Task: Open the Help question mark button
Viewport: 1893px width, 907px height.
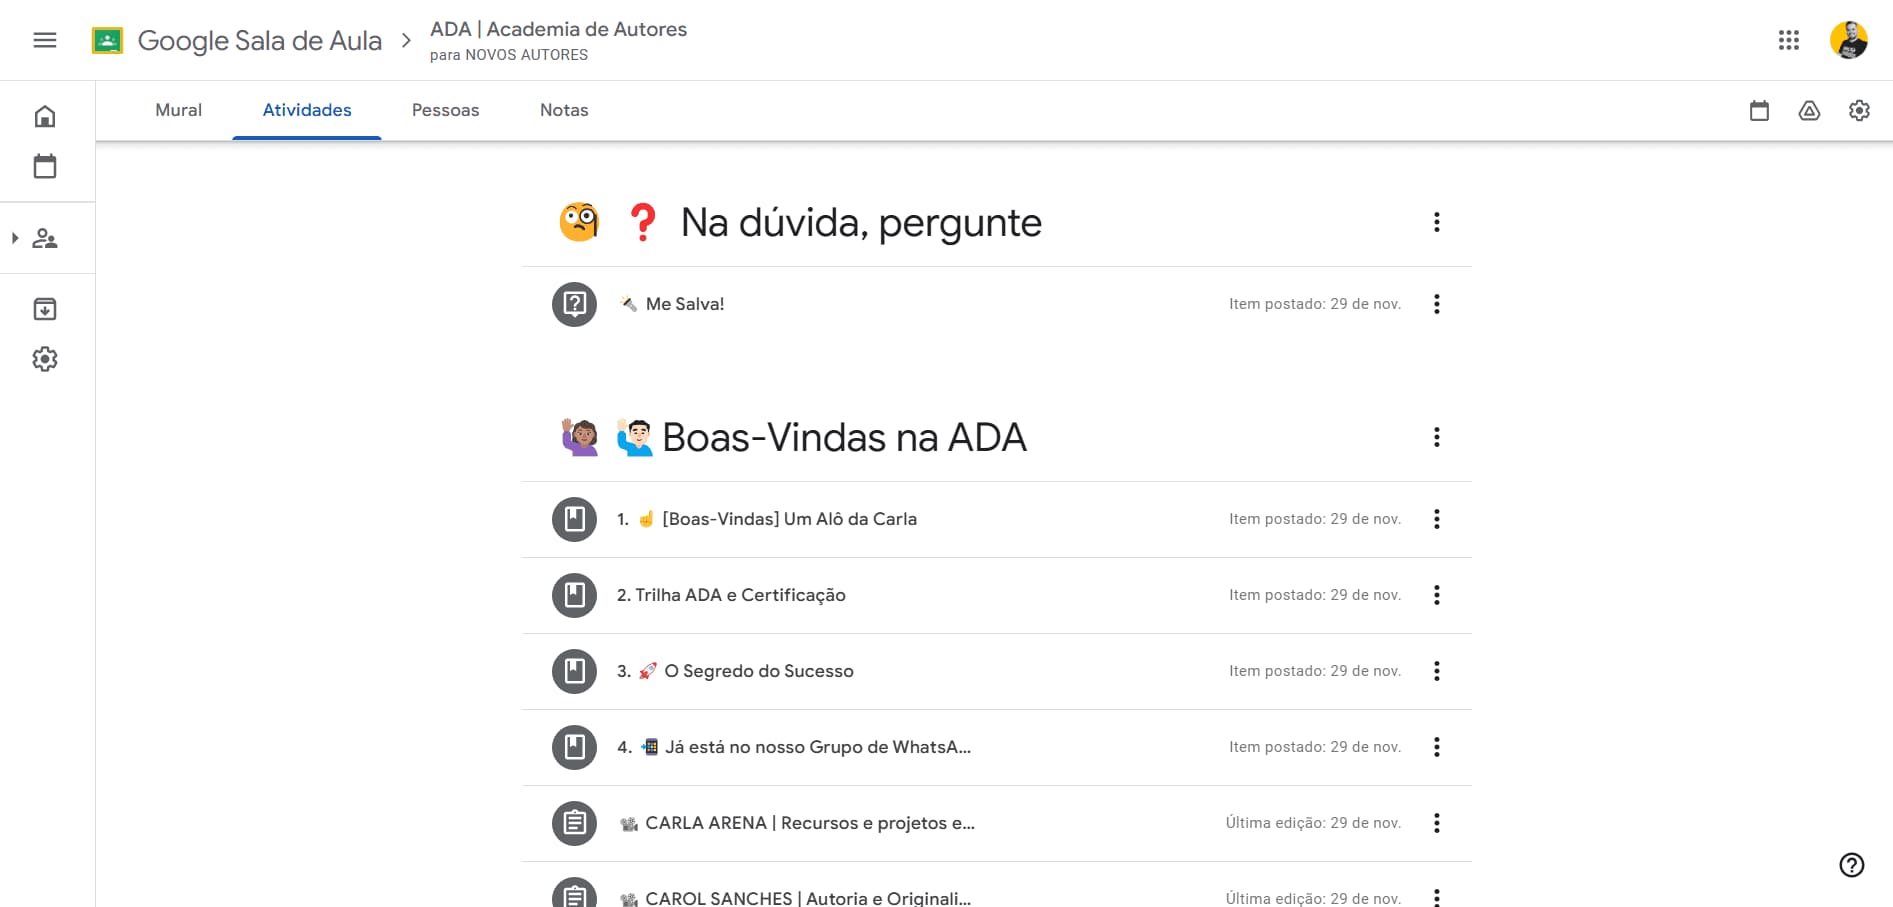Action: coord(1851,865)
